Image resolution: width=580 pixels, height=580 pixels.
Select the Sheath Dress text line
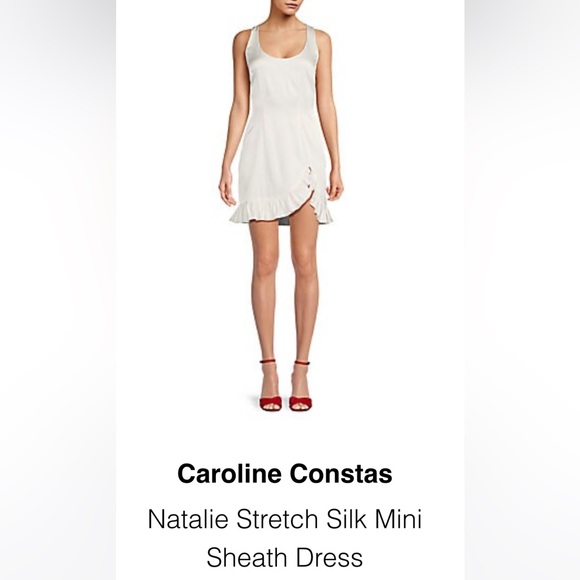tap(284, 557)
